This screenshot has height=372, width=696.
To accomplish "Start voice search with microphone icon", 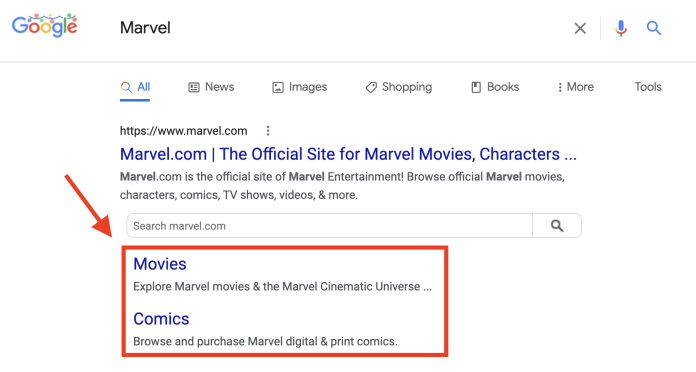I will [x=621, y=28].
